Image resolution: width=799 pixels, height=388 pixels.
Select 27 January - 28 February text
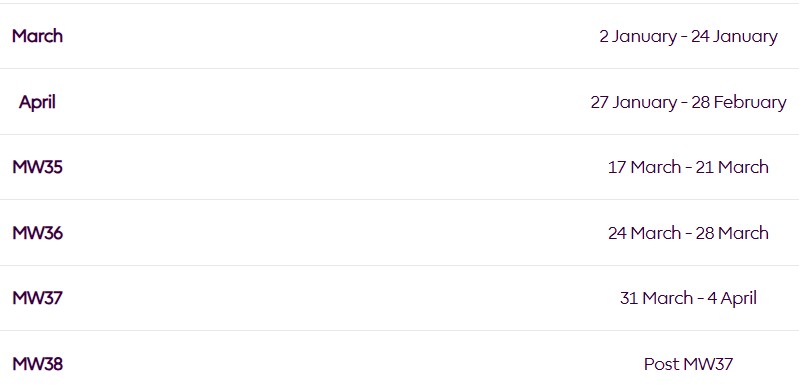pyautogui.click(x=688, y=102)
